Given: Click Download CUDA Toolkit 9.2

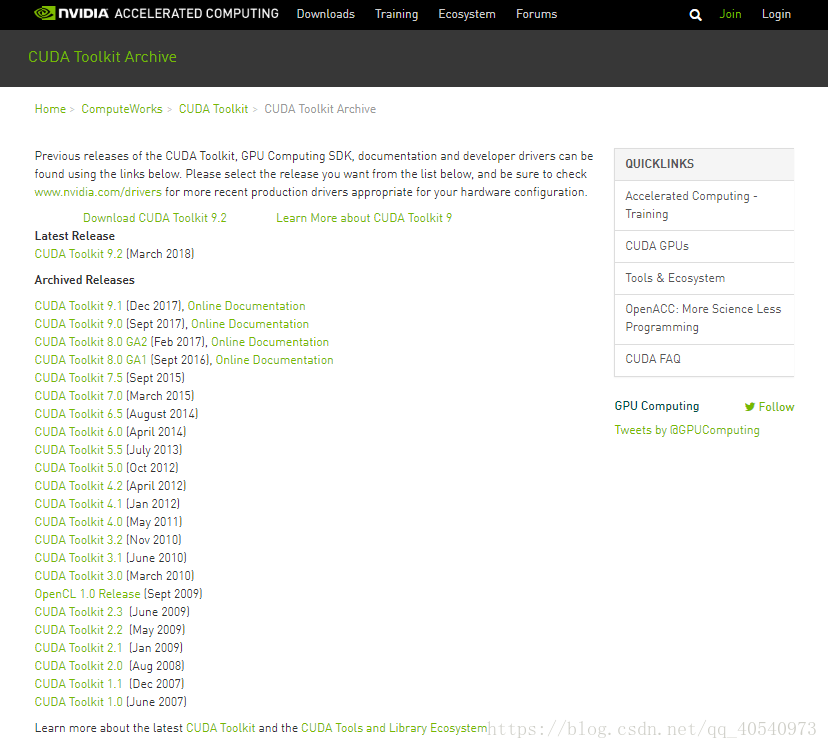Looking at the screenshot, I should point(155,218).
